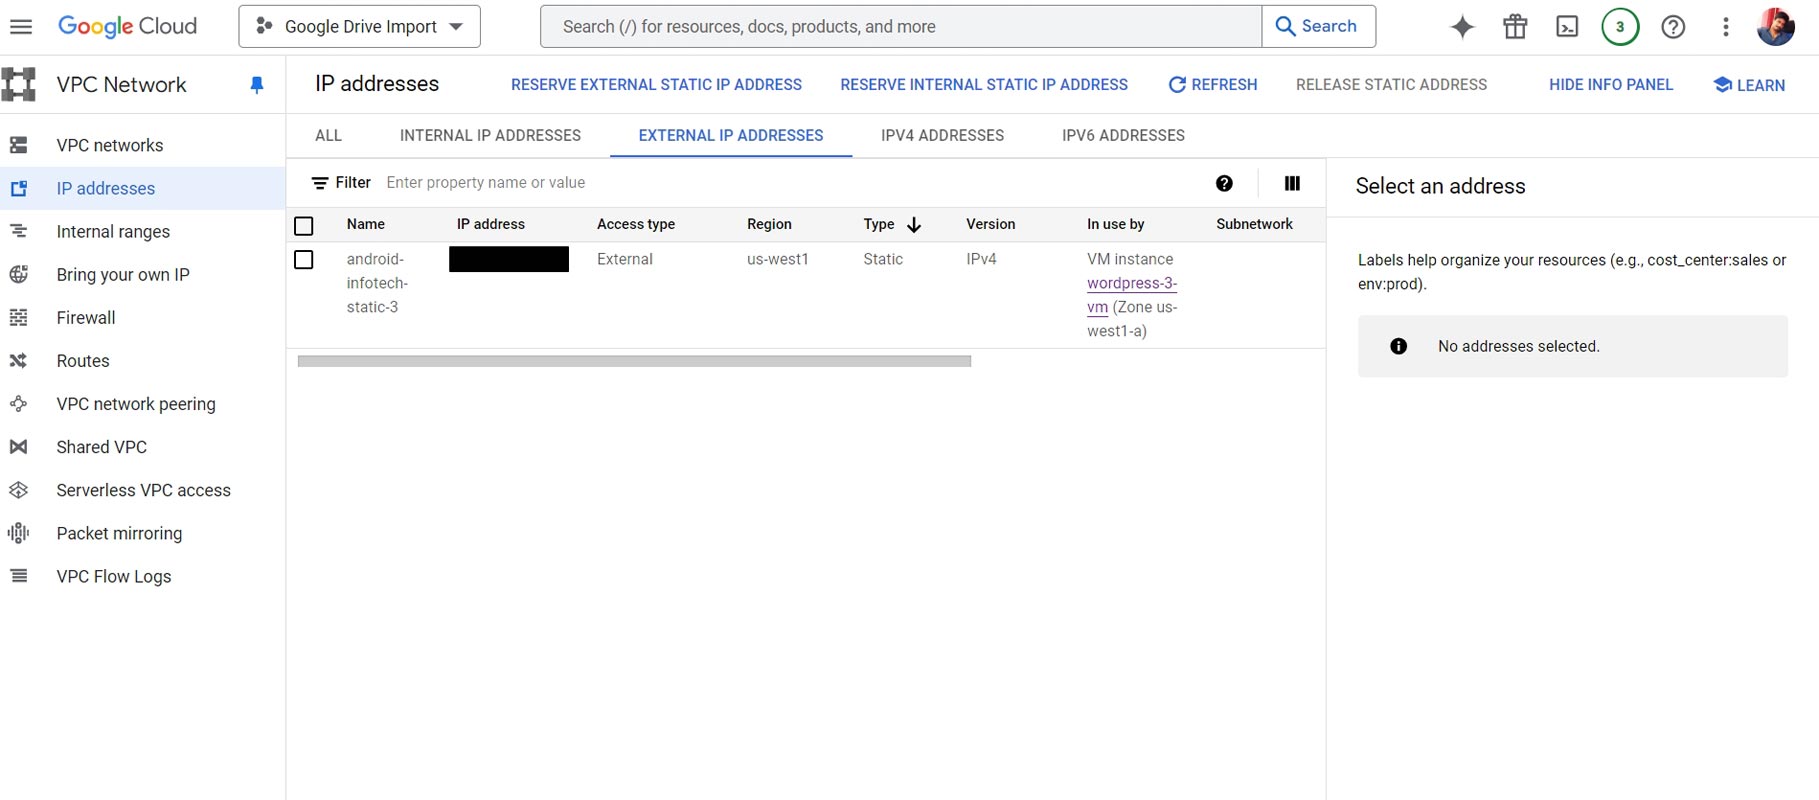
Task: Open the hamburger navigation menu
Action: pyautogui.click(x=21, y=27)
